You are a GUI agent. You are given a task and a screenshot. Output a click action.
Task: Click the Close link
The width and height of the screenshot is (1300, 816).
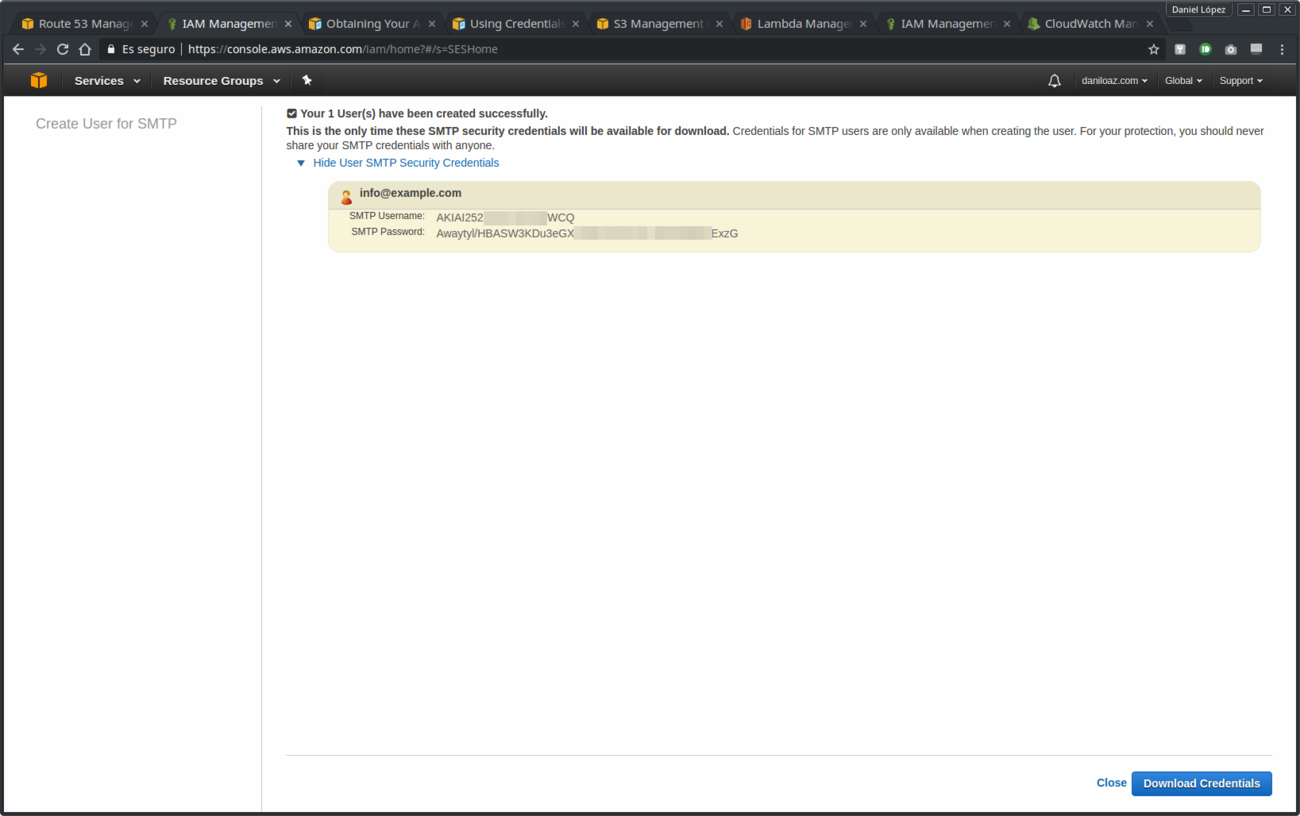point(1111,782)
